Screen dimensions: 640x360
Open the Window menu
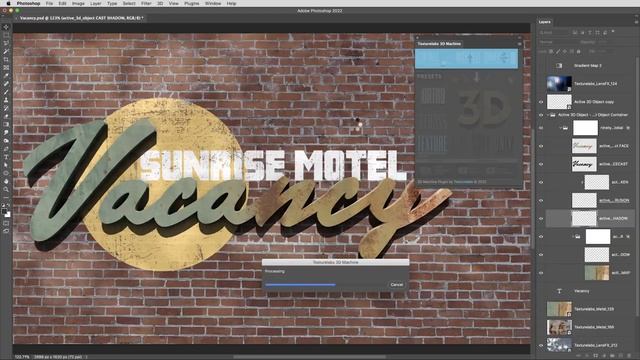[x=213, y=3]
